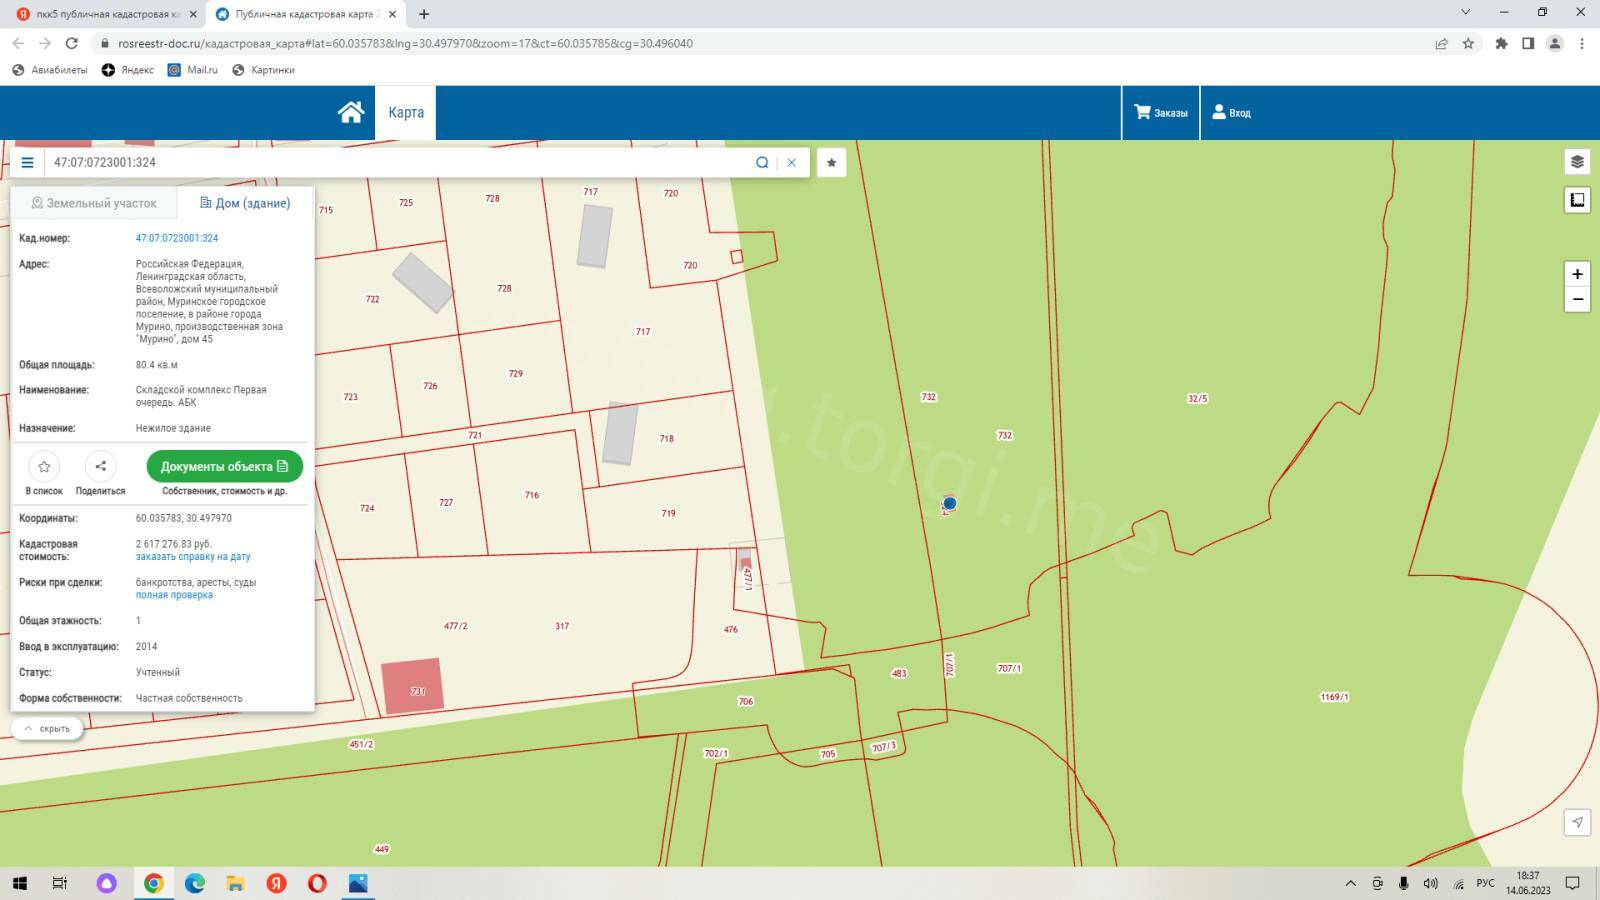Click the measurement tool icon below layers
1600x900 pixels.
point(1577,200)
